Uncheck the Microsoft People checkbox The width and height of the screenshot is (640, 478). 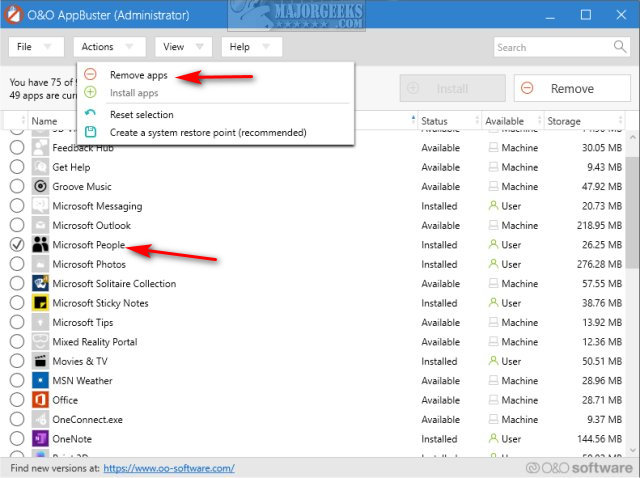point(17,245)
